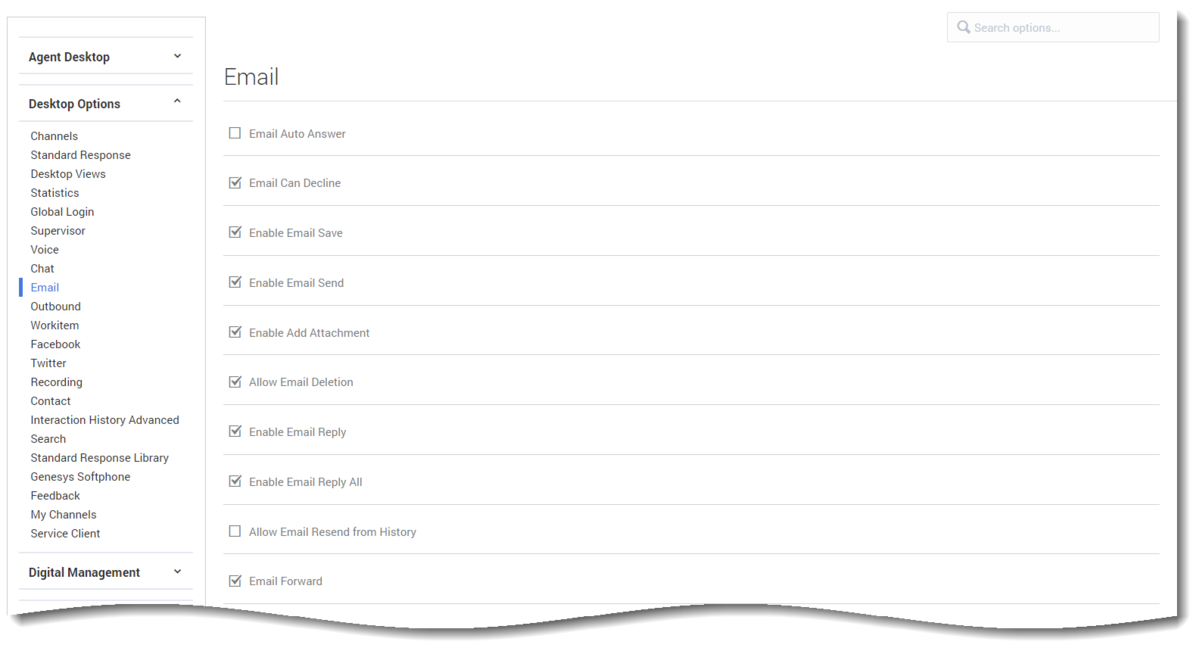Uncheck Enable Add Attachment
1199x651 pixels.
[235, 332]
